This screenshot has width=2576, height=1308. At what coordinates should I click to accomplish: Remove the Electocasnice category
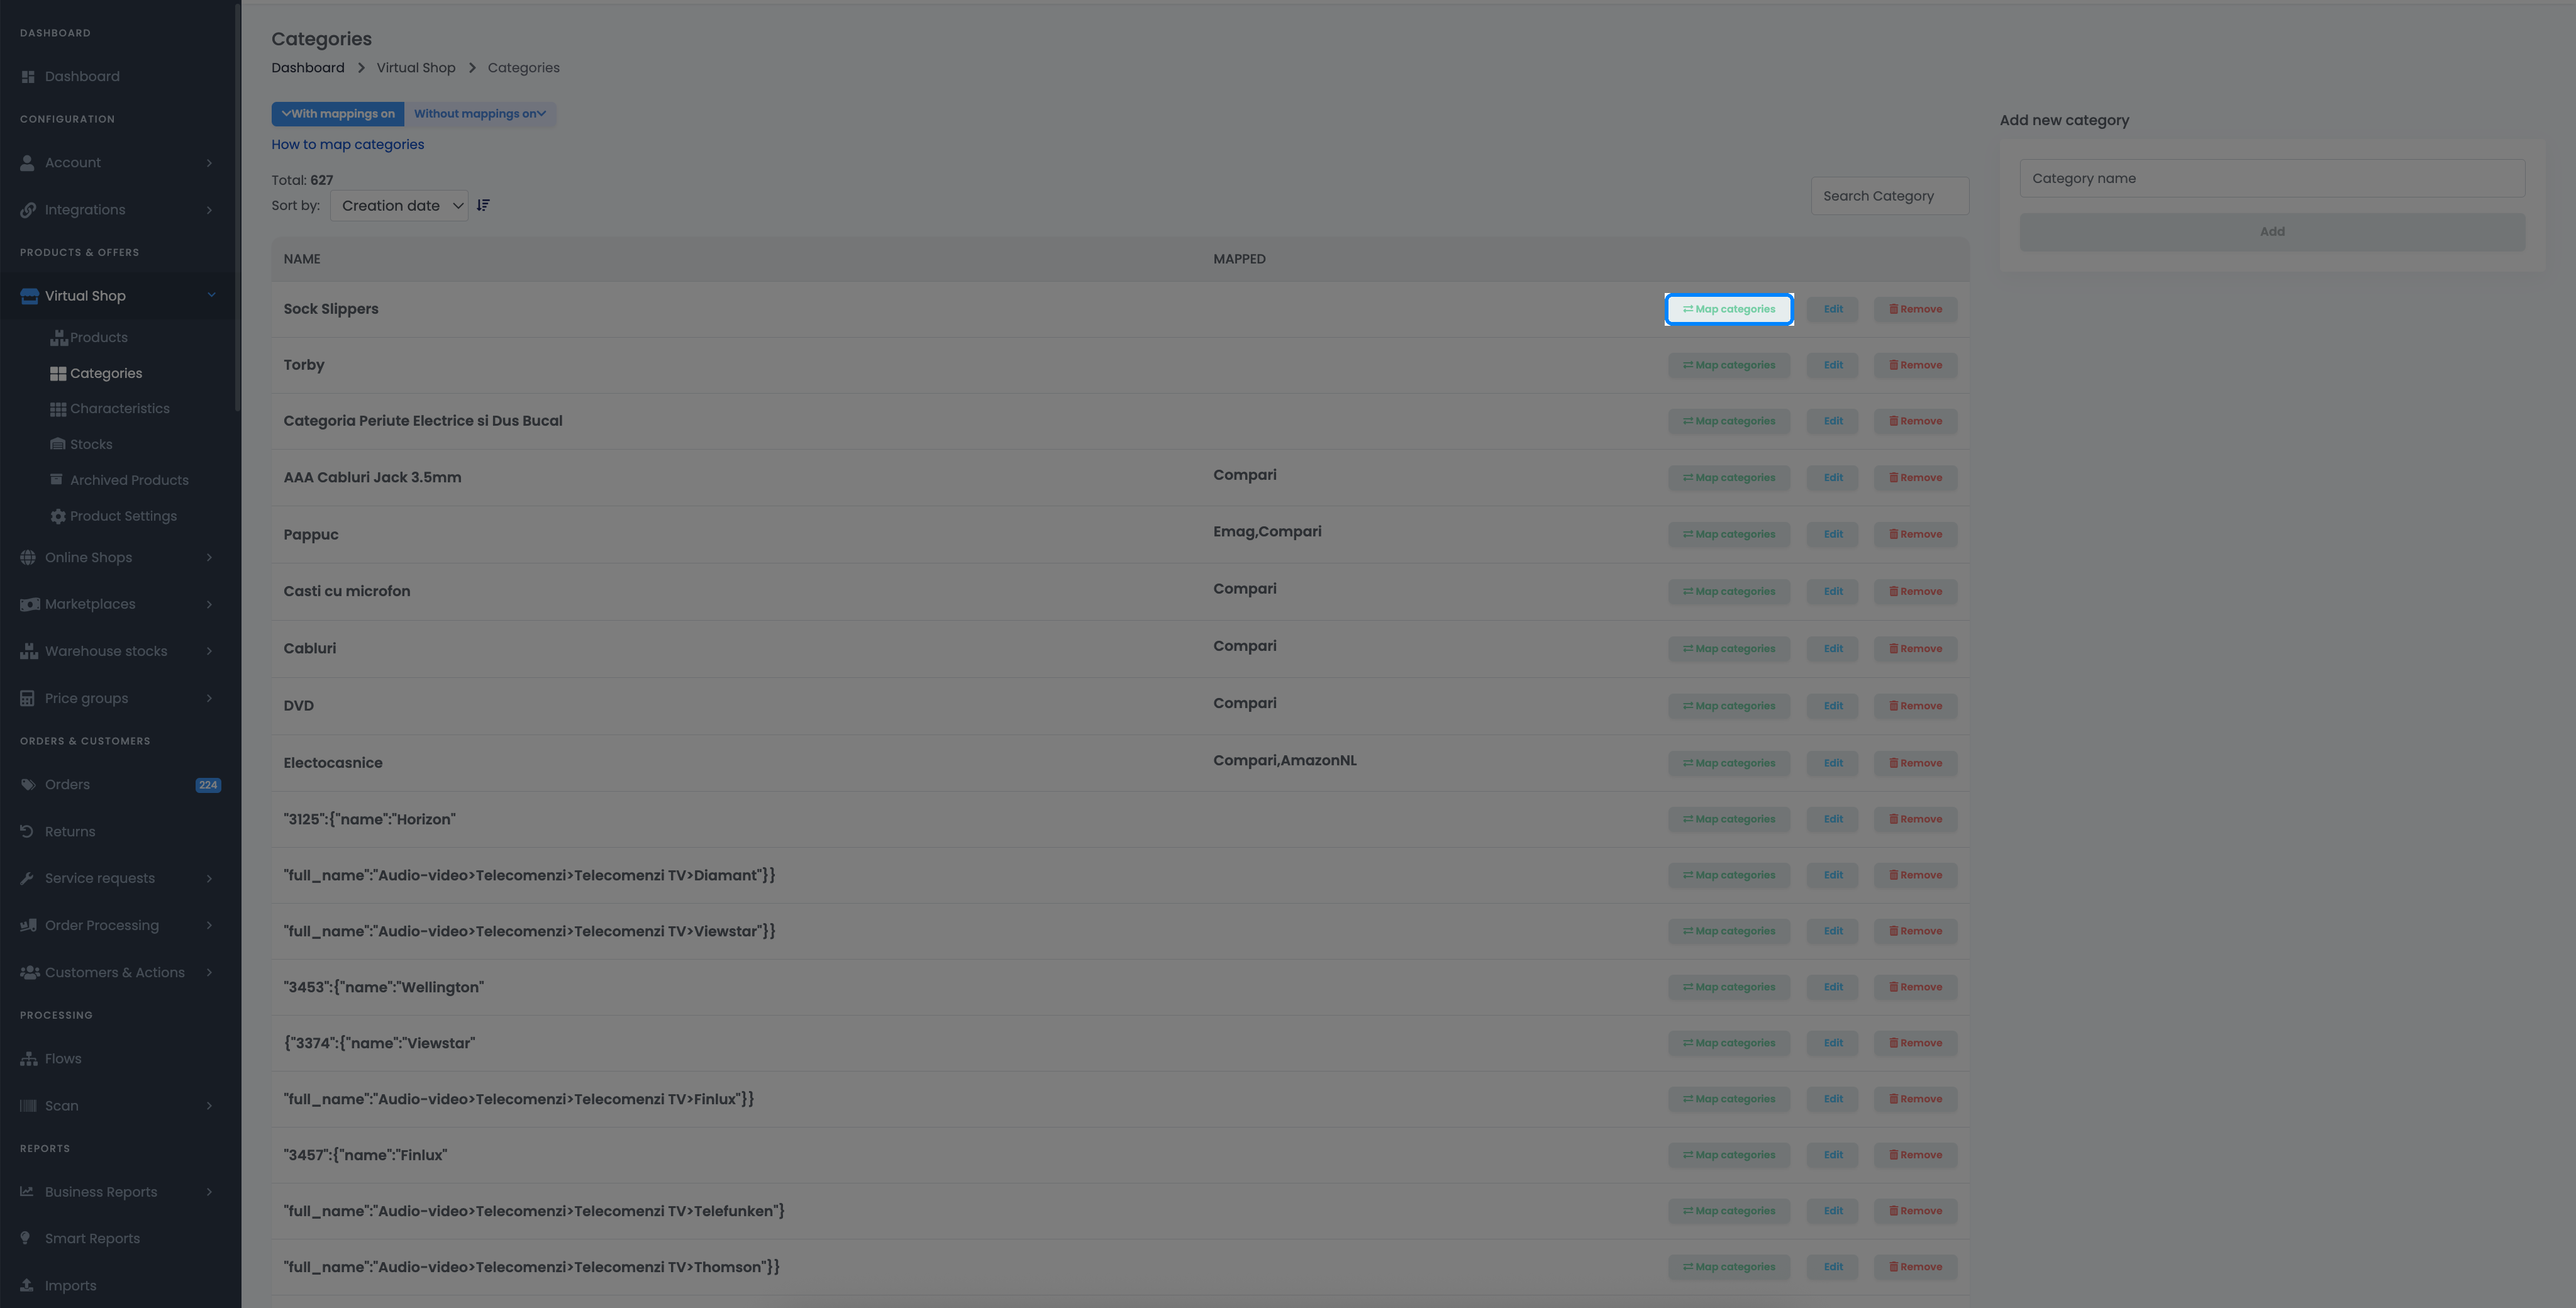1915,764
